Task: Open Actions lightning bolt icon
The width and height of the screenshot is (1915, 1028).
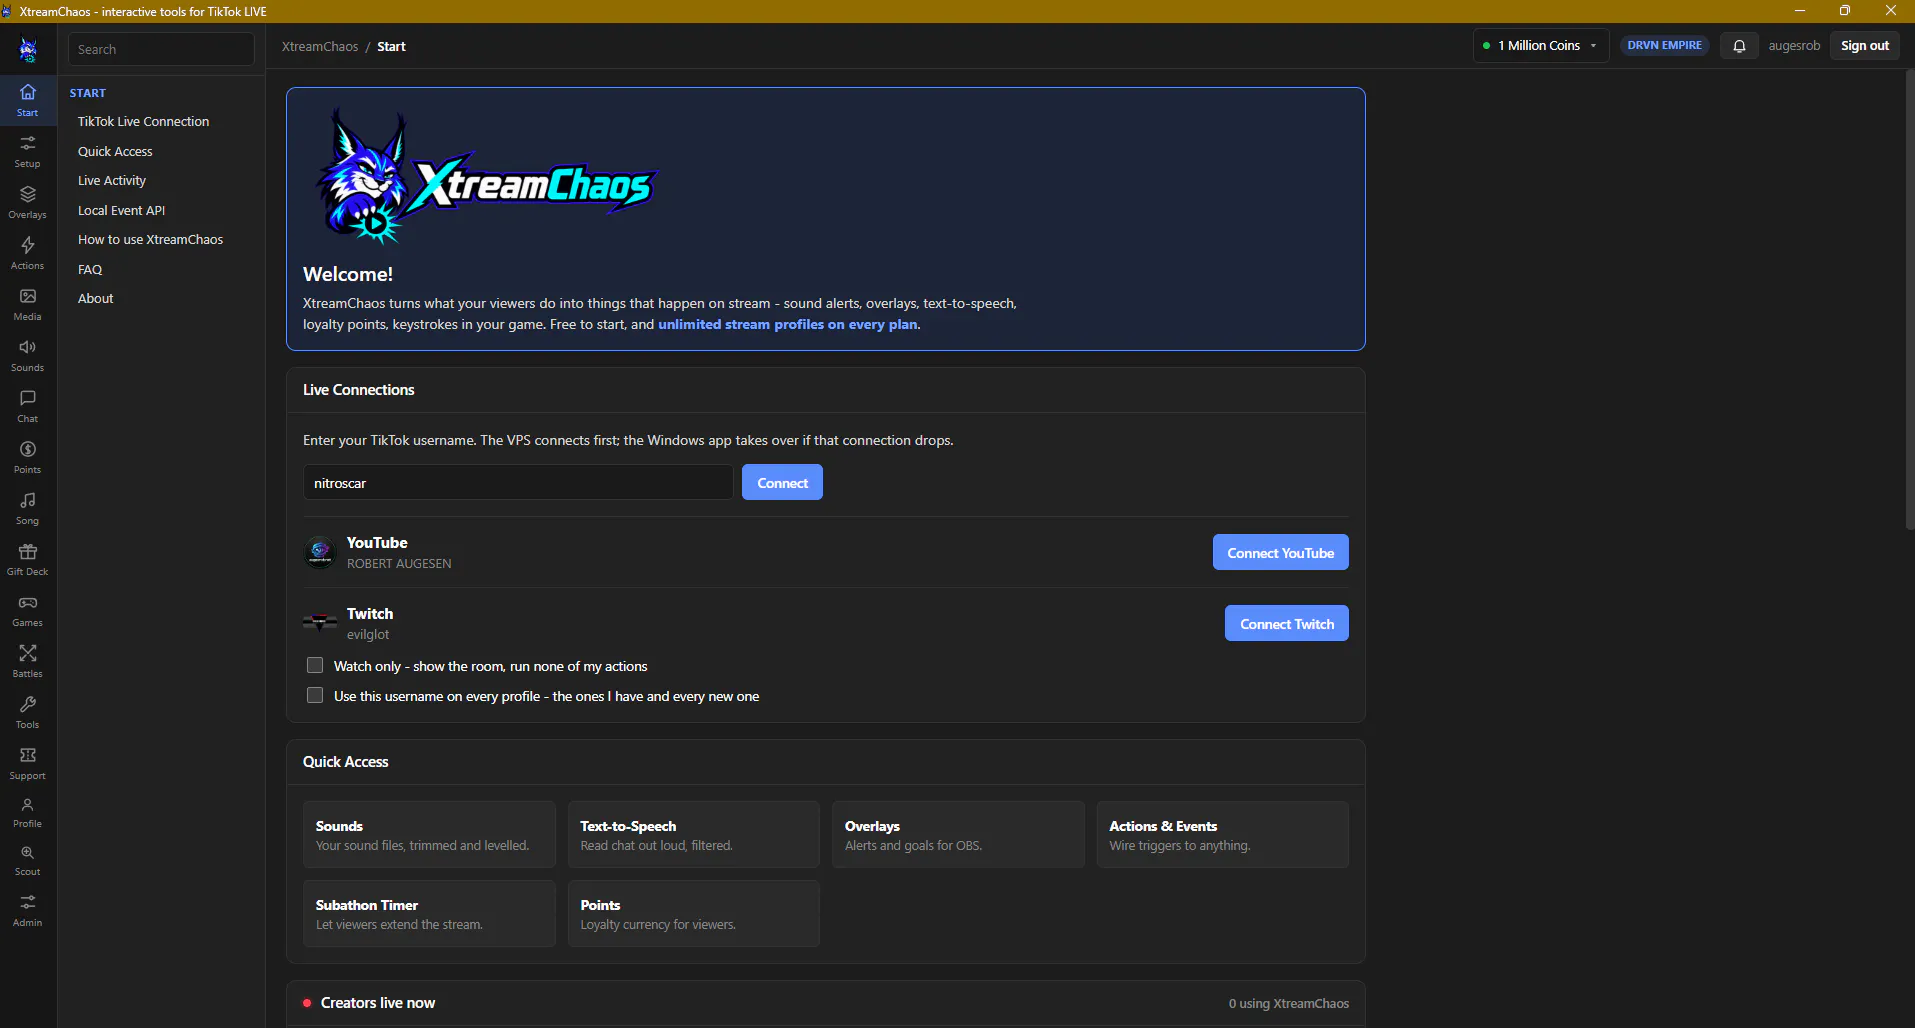Action: (x=28, y=253)
